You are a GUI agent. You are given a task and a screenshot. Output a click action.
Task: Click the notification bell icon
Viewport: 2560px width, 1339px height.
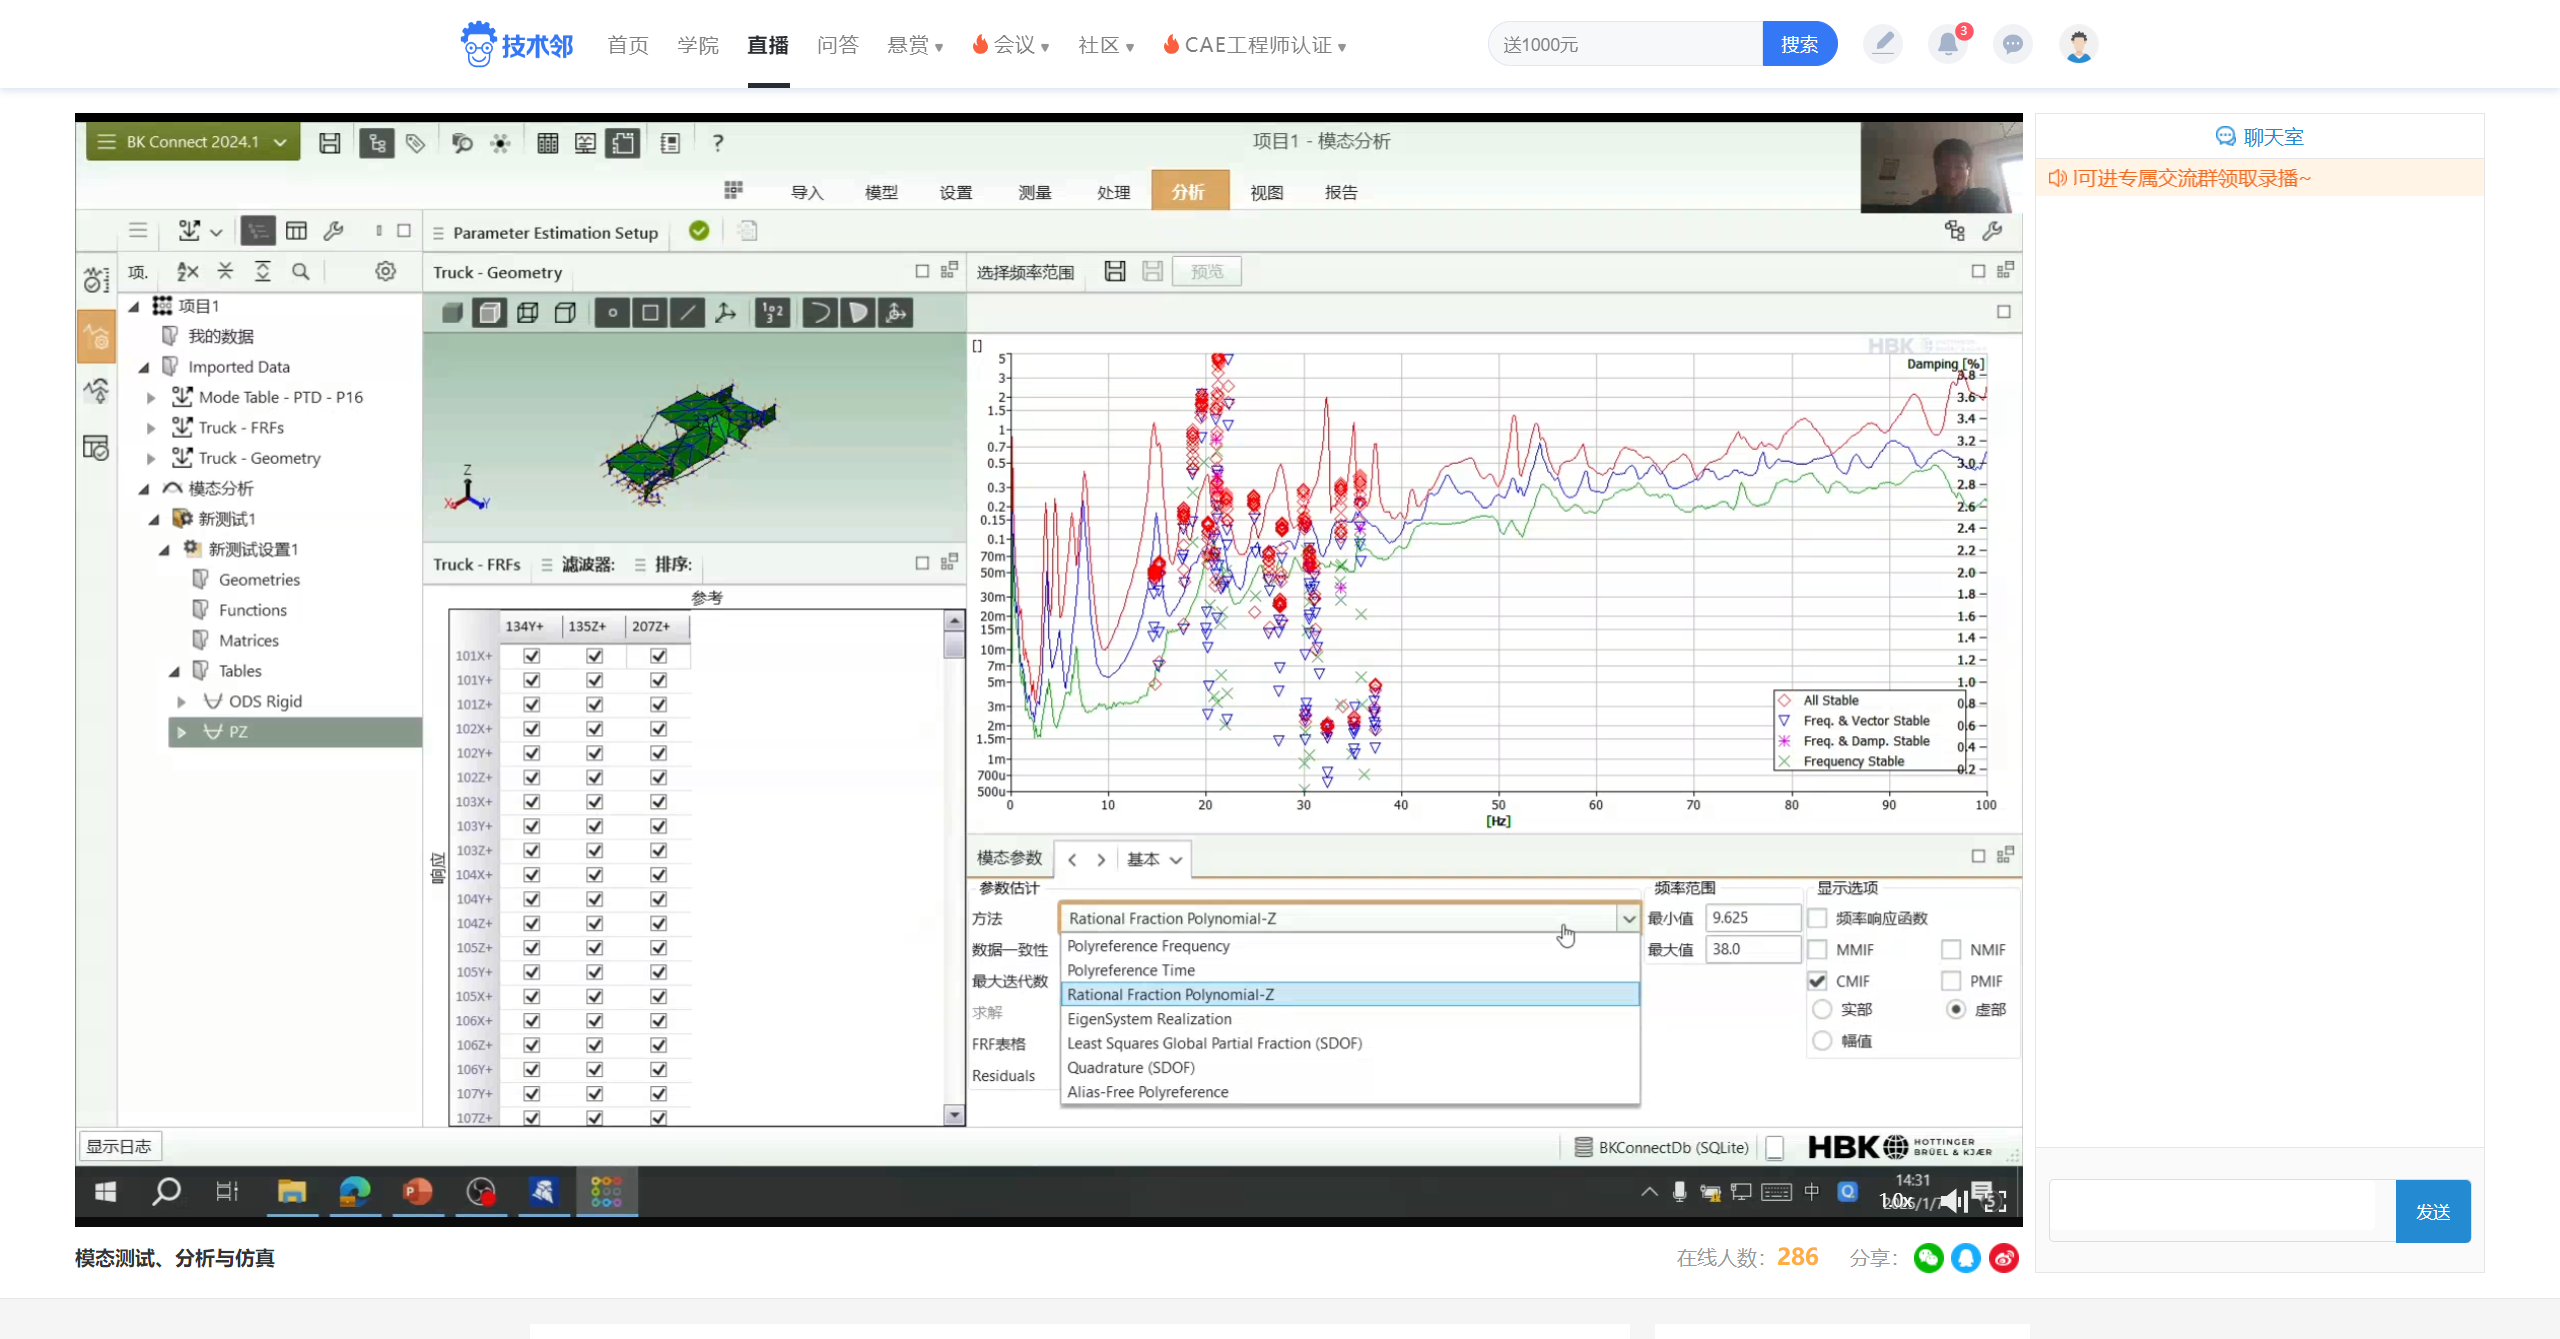1947,44
